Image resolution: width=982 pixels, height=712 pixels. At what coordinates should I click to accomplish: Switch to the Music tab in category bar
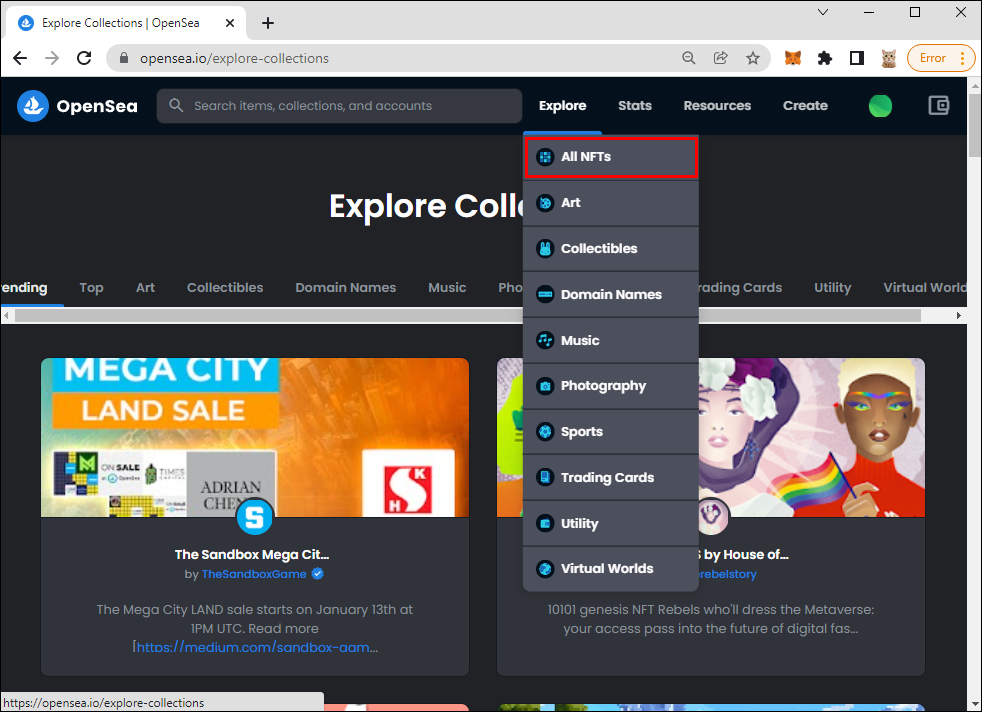pyautogui.click(x=447, y=287)
